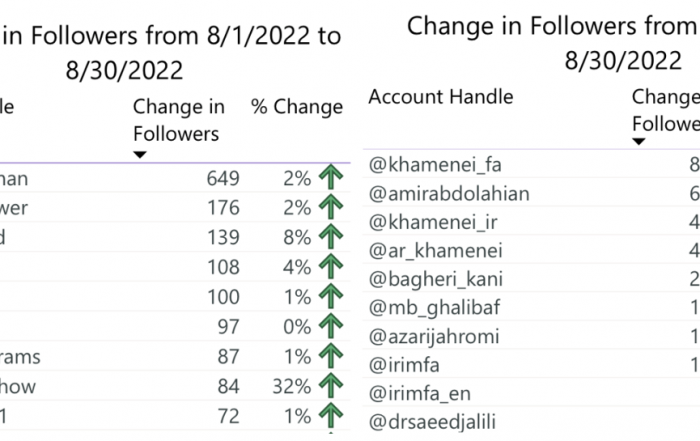Sort by the % Change column header
The height and width of the screenshot is (441, 700).
point(296,107)
